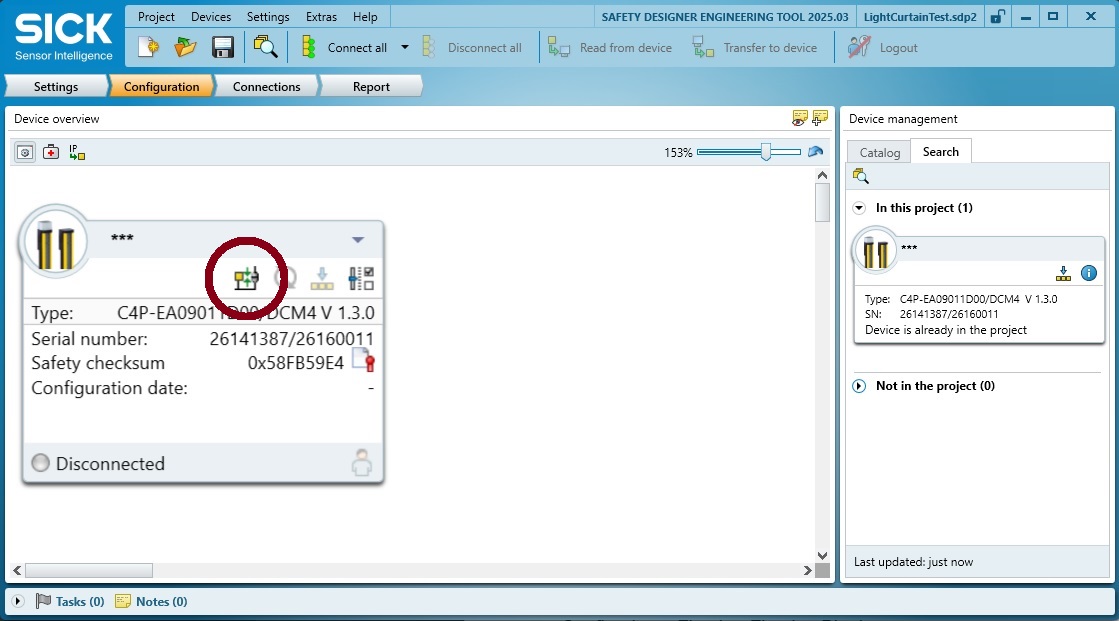Click the show notes icon in Device overview header
This screenshot has width=1119, height=621.
pos(800,118)
